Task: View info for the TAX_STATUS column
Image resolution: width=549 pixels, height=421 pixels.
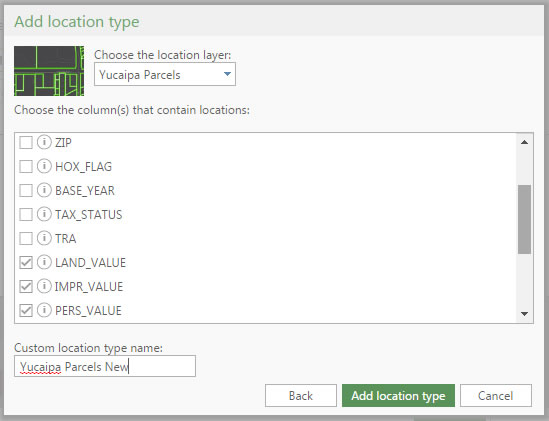Action: [x=44, y=214]
